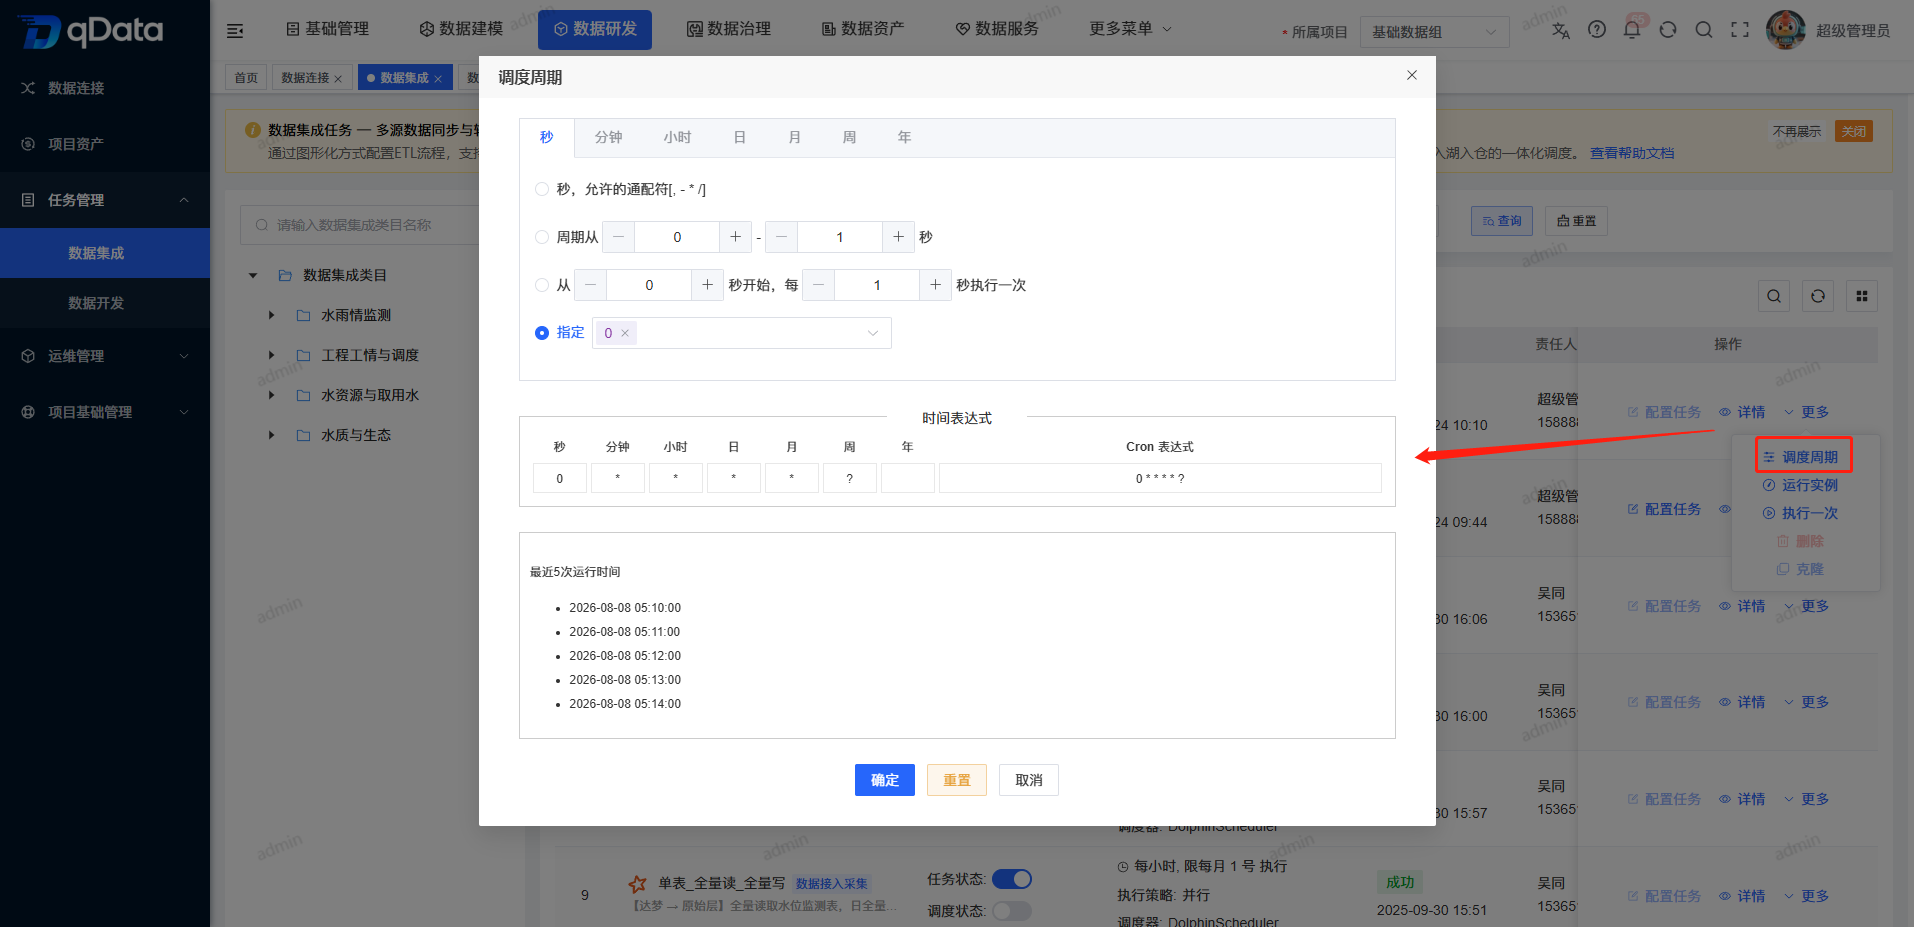Toggle 任务状态 switch in row 9
The image size is (1914, 927).
(1012, 879)
